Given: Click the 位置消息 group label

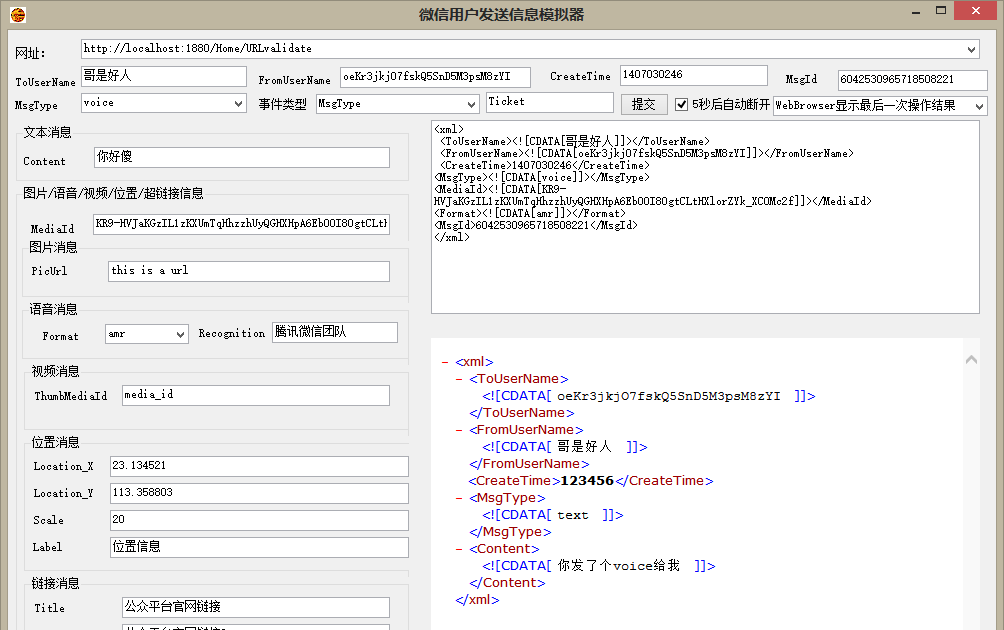Looking at the screenshot, I should point(56,442).
